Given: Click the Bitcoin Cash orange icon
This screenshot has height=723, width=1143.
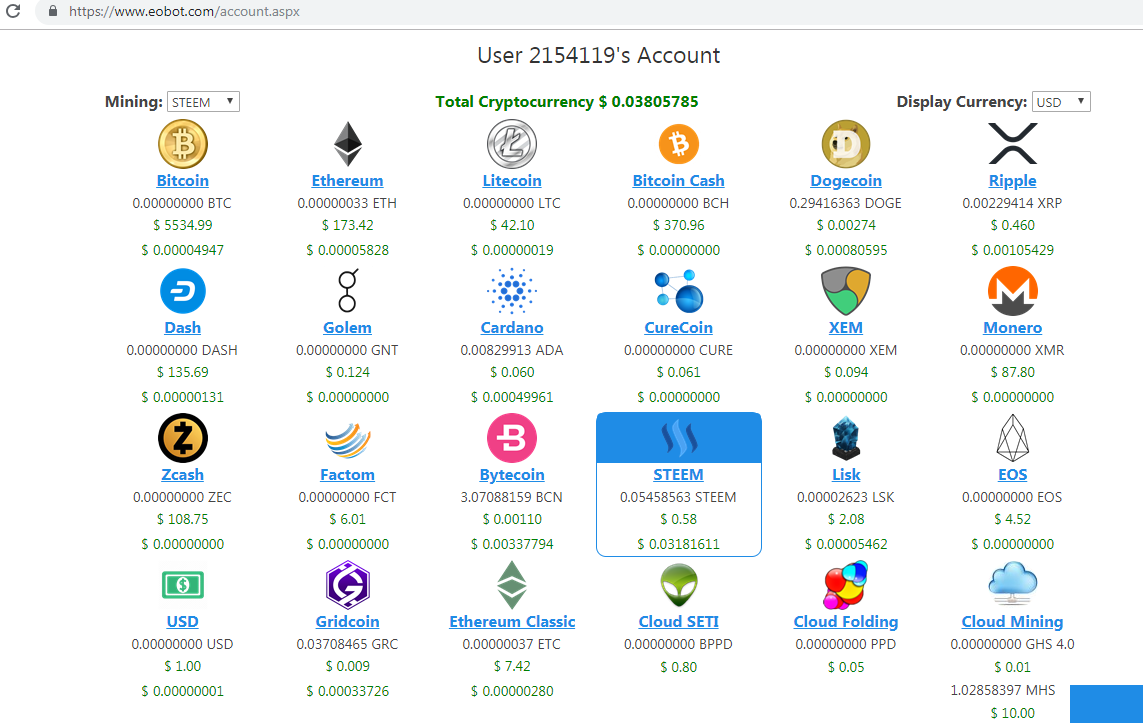Looking at the screenshot, I should point(679,144).
